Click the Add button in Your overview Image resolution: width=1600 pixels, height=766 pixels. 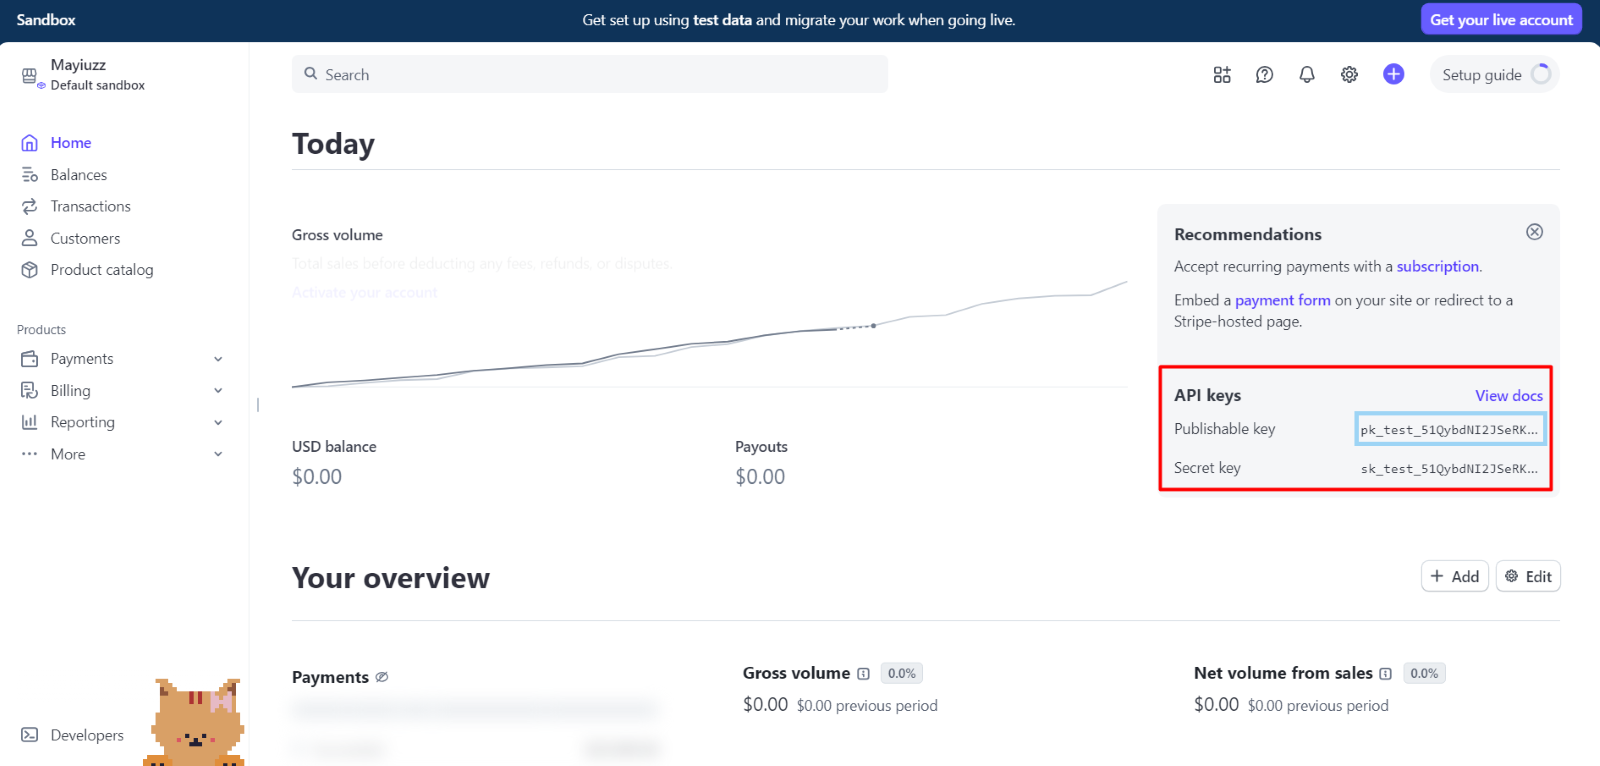pos(1455,576)
